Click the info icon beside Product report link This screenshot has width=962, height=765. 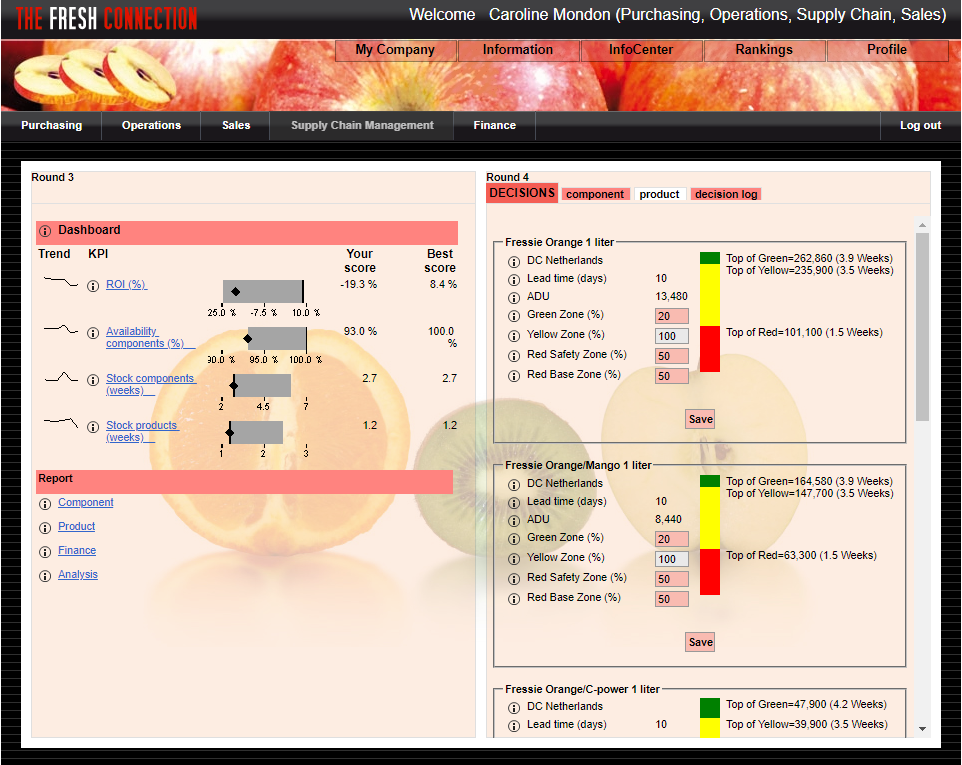[x=45, y=528]
